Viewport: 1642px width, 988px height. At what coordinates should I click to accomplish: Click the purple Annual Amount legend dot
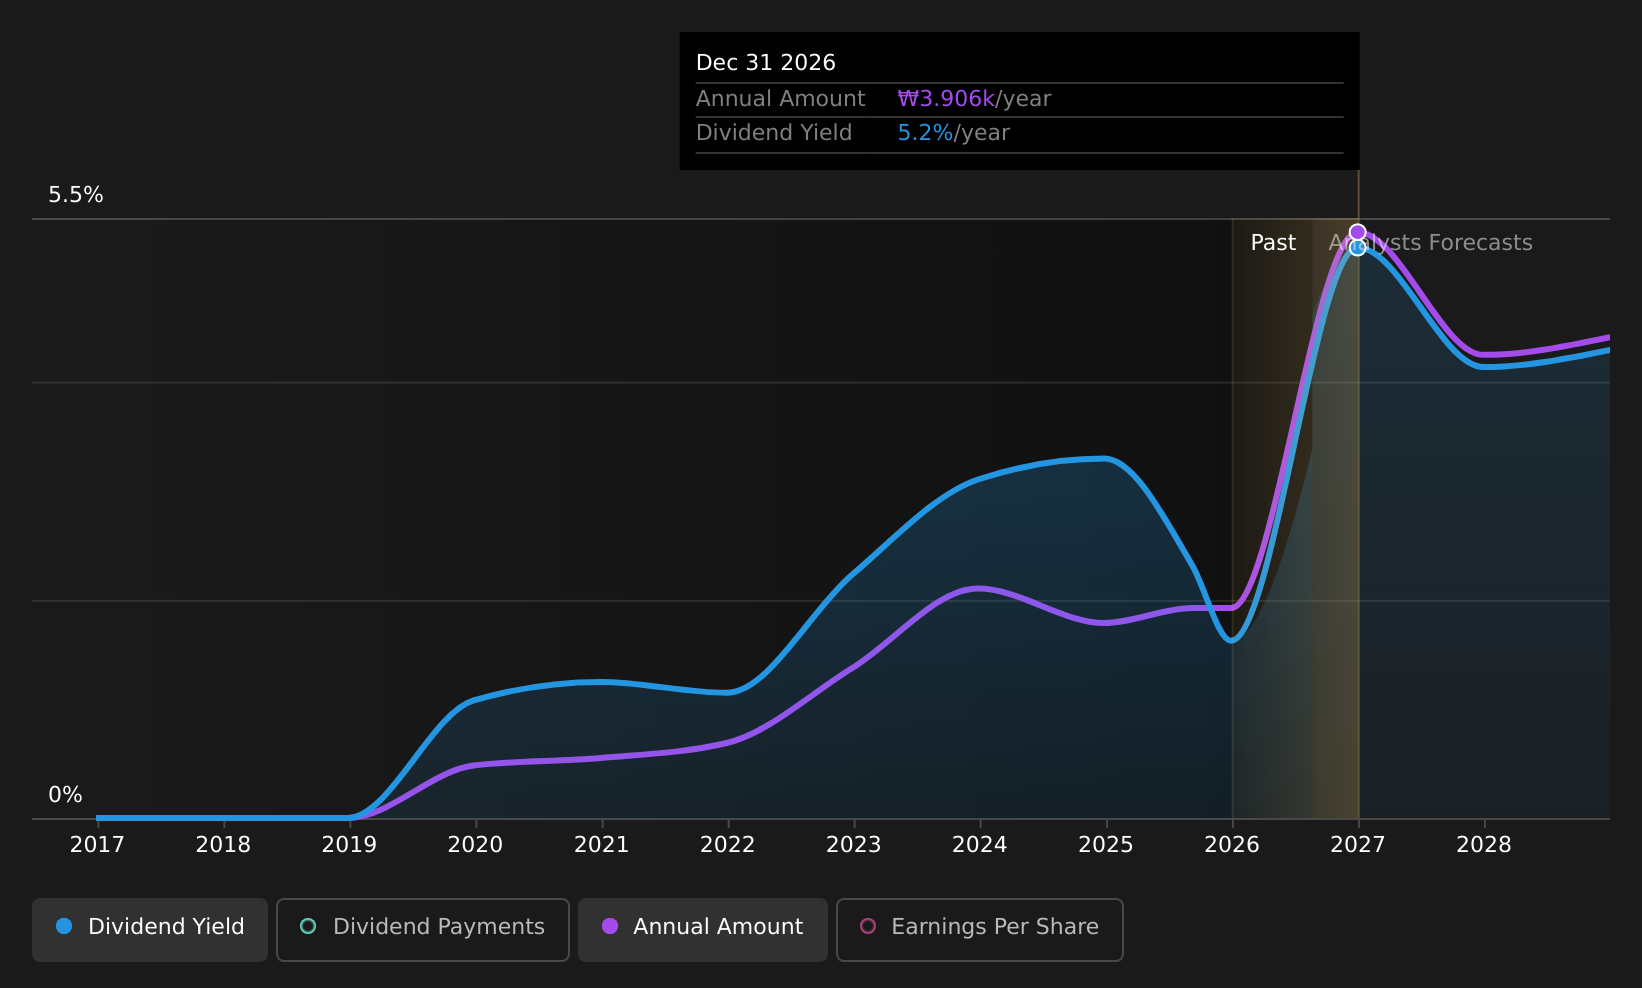tap(610, 926)
